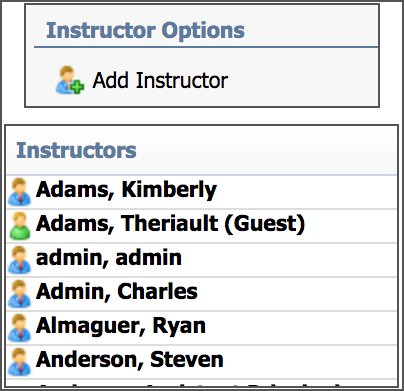Click the avatar icon beside admin, admin
This screenshot has height=391, width=404.
pos(19,260)
